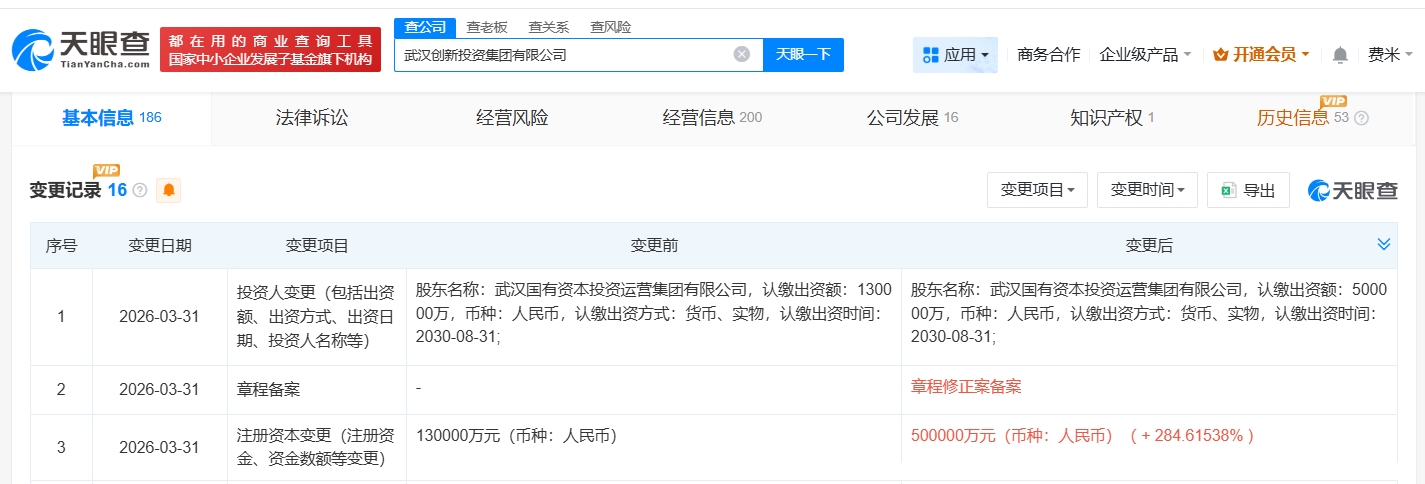Open the 变更项目 filter dropdown

point(1037,190)
